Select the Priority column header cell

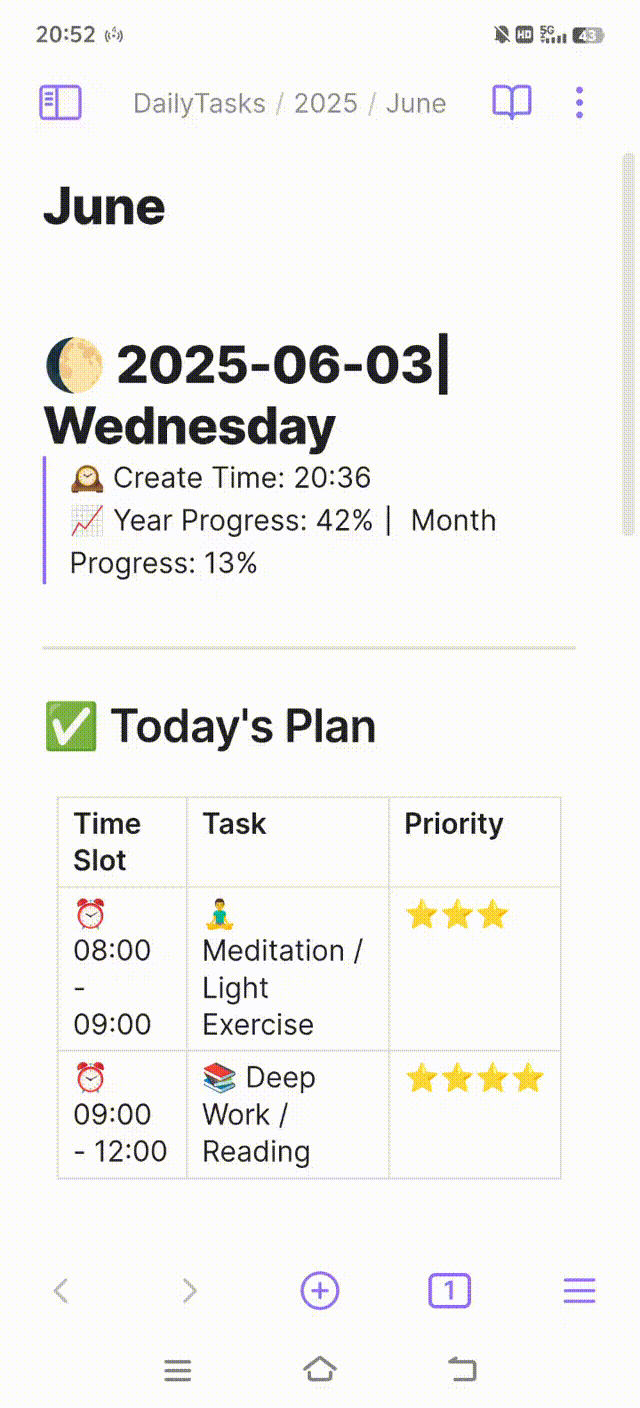click(x=475, y=842)
